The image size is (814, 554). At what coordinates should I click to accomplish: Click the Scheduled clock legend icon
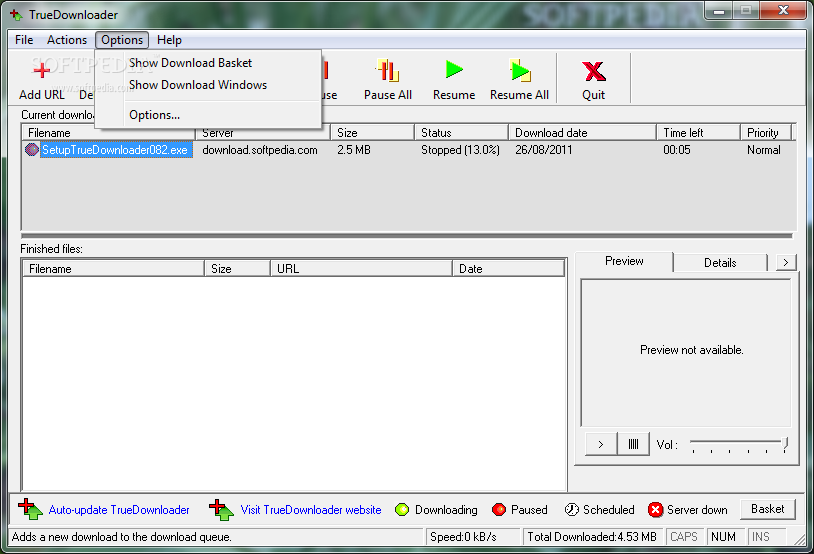pyautogui.click(x=572, y=510)
